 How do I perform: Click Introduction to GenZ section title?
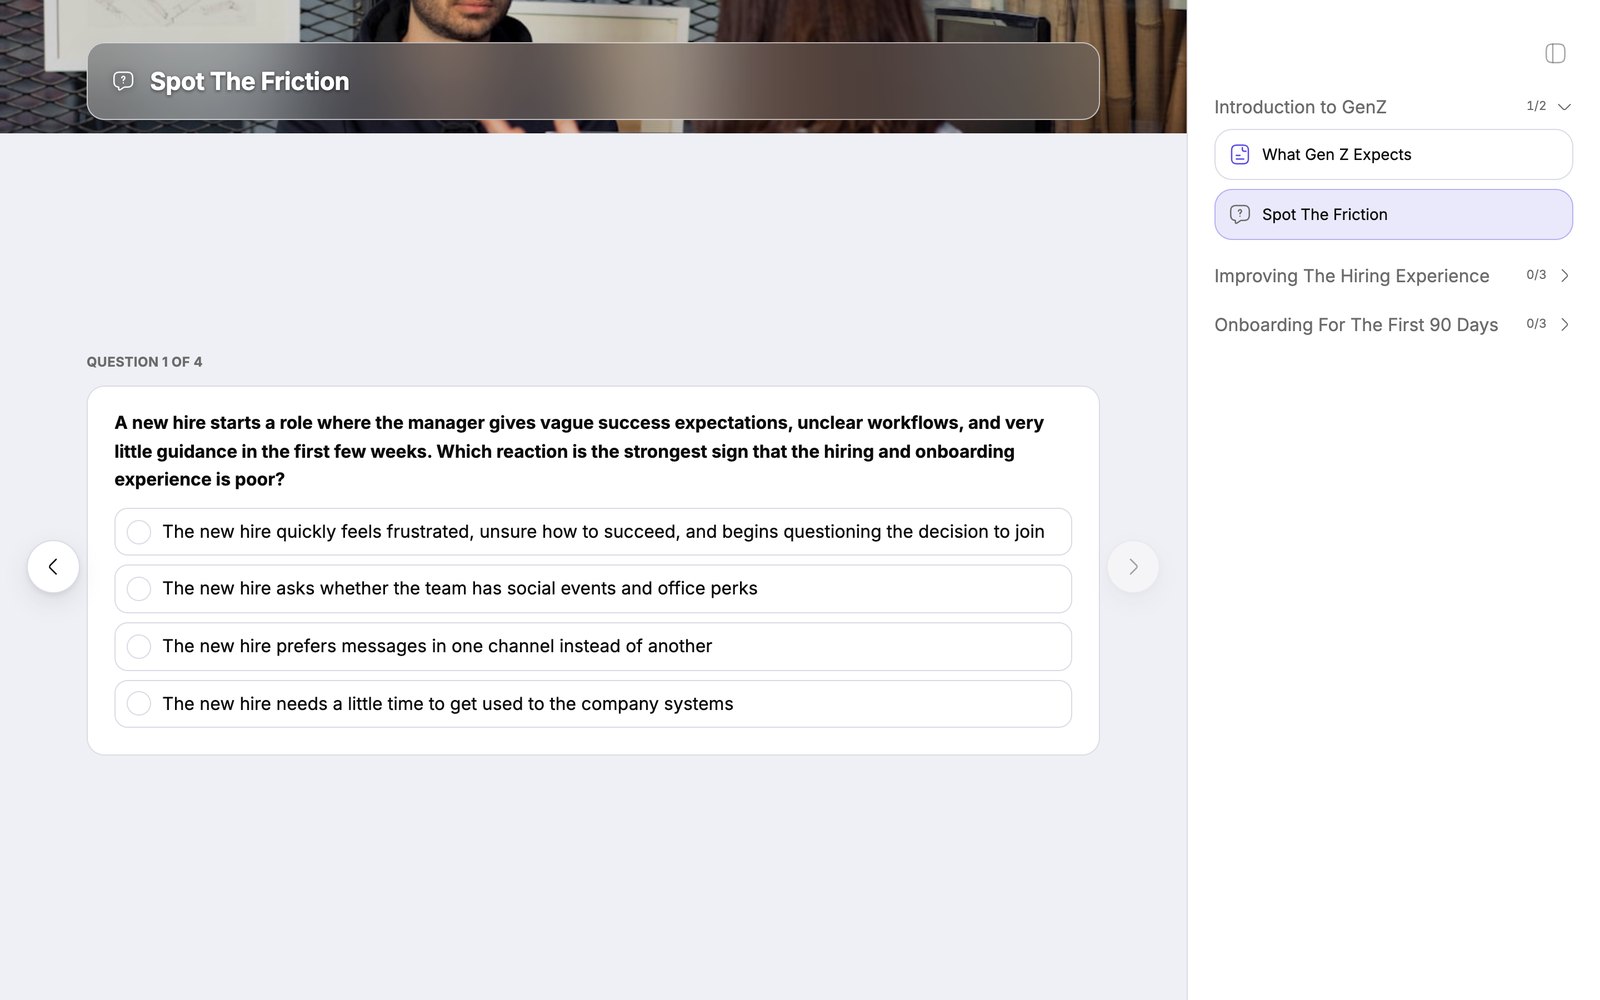pyautogui.click(x=1300, y=107)
